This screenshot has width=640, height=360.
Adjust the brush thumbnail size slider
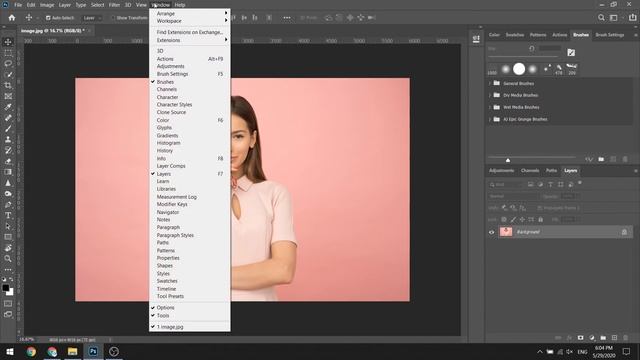pyautogui.click(x=508, y=160)
